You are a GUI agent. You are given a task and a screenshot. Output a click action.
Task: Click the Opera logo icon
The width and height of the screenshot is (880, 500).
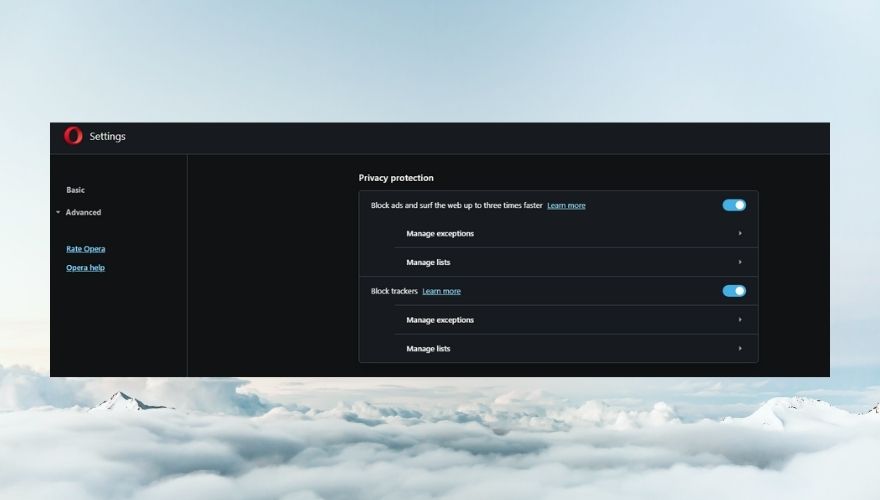tap(73, 136)
